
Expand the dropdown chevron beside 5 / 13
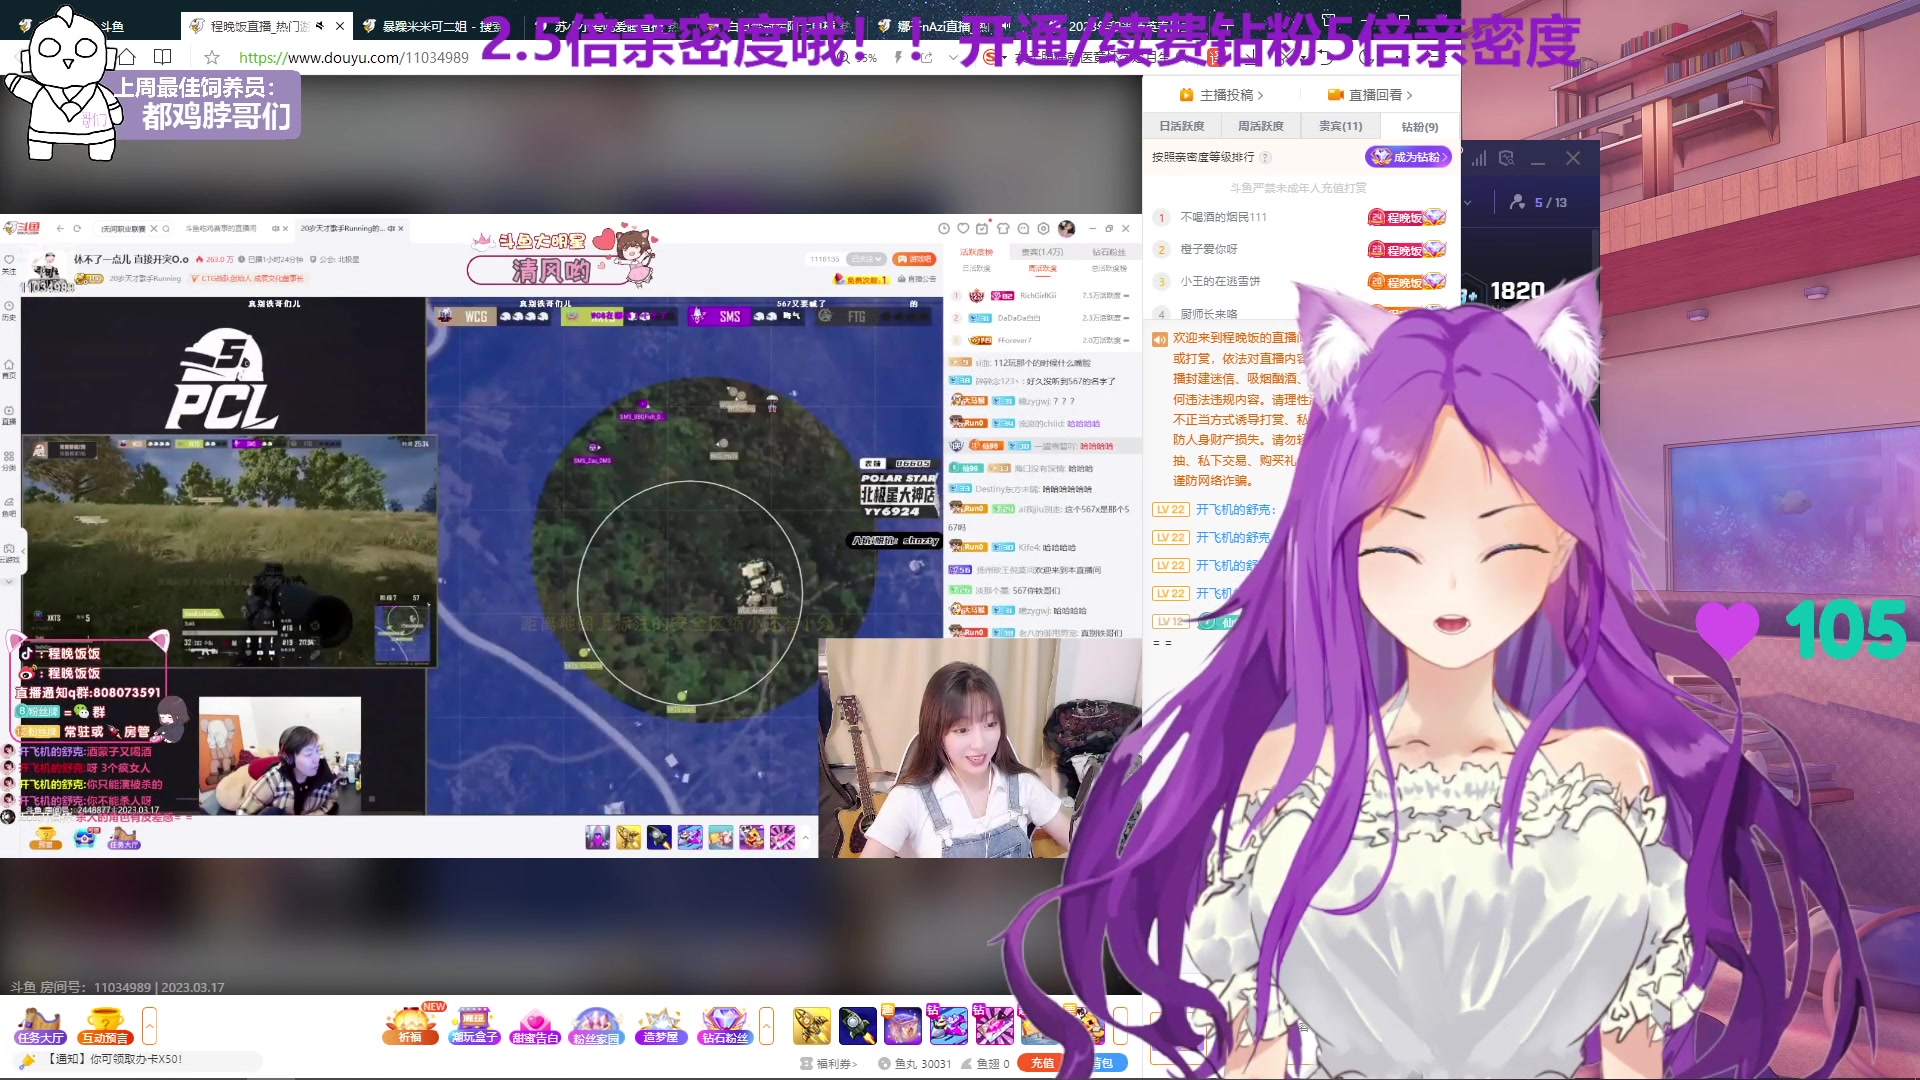pyautogui.click(x=1468, y=203)
